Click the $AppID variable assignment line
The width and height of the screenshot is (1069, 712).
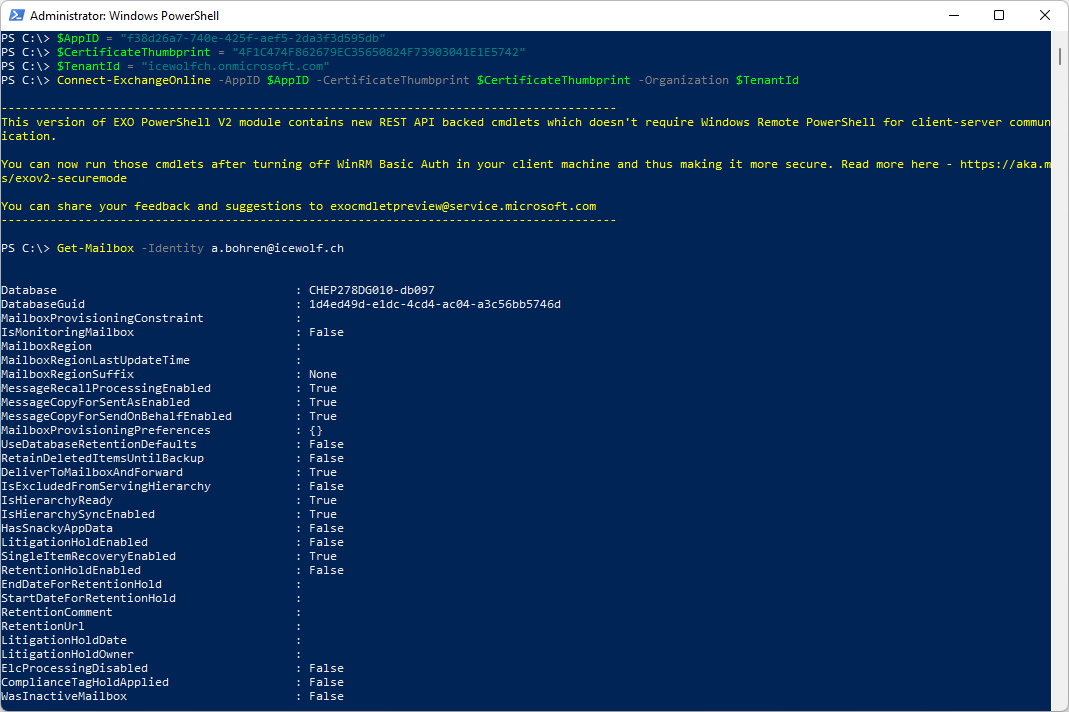point(194,38)
